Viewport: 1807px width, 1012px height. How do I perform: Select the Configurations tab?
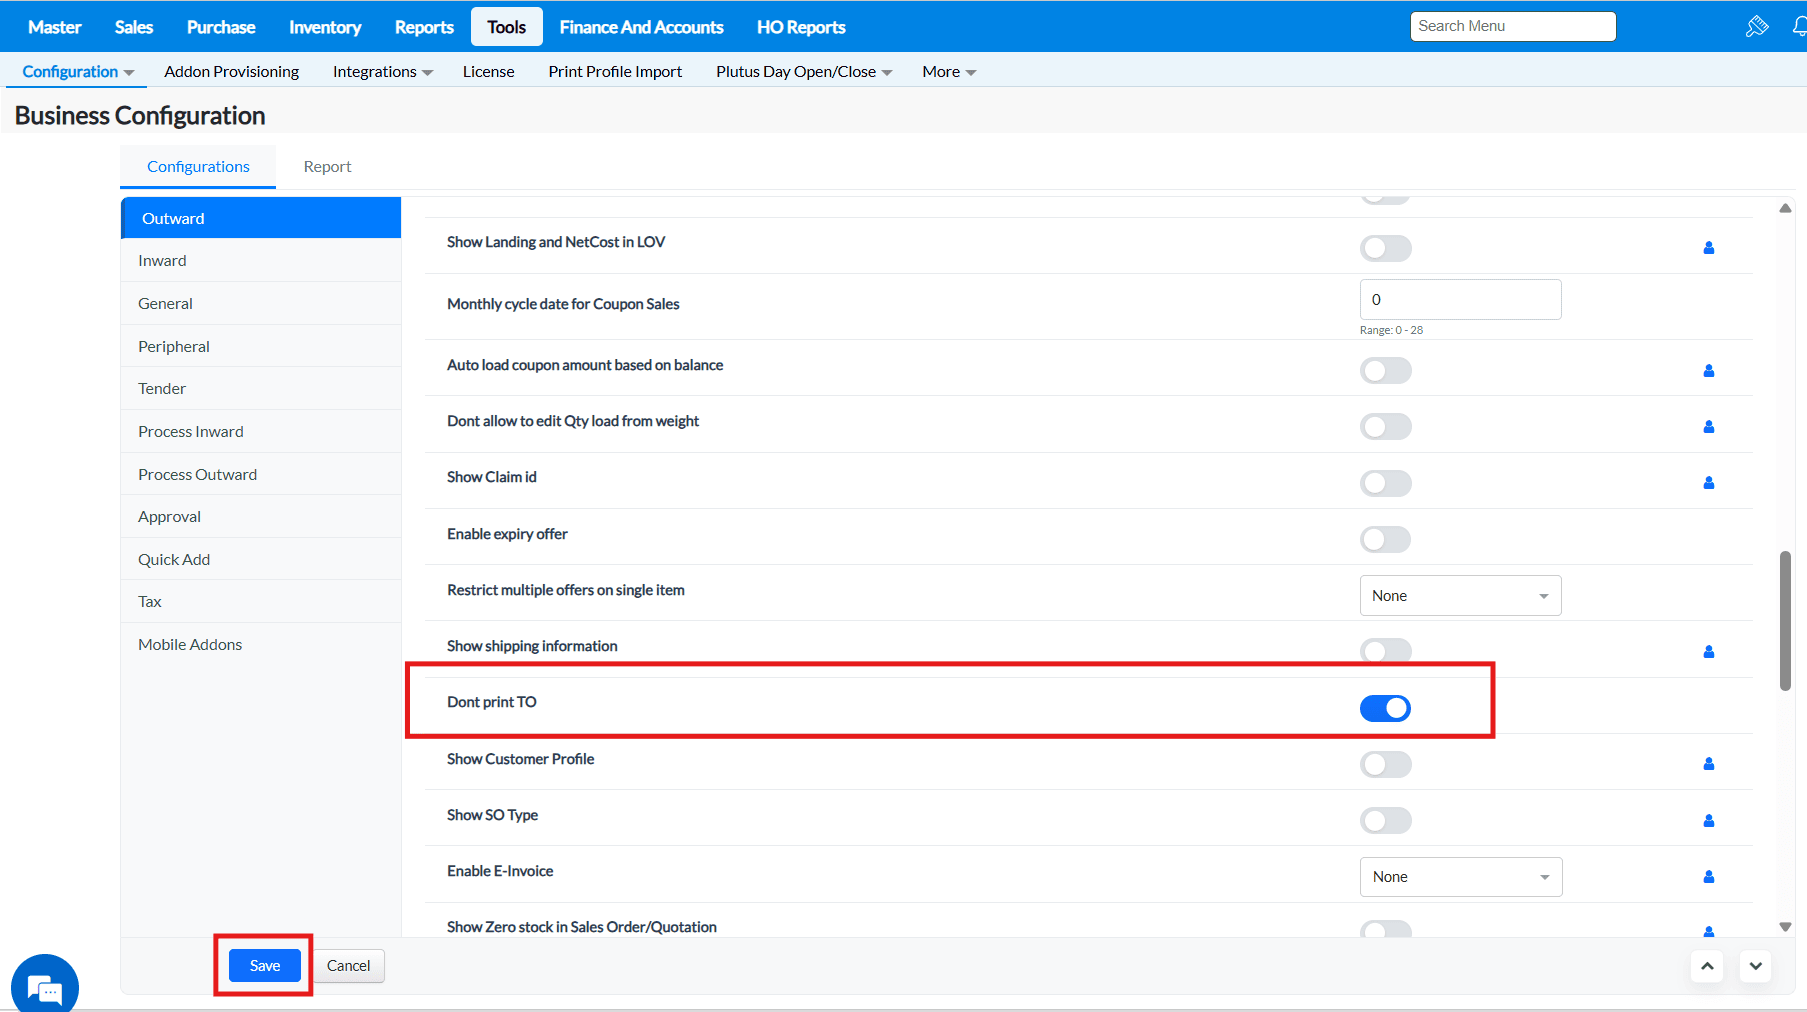tap(198, 167)
